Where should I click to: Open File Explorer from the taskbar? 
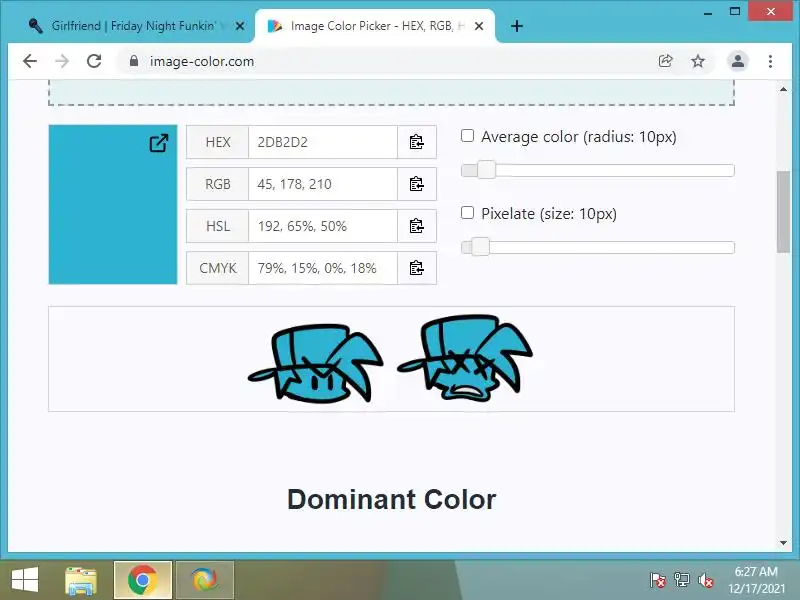[81, 581]
